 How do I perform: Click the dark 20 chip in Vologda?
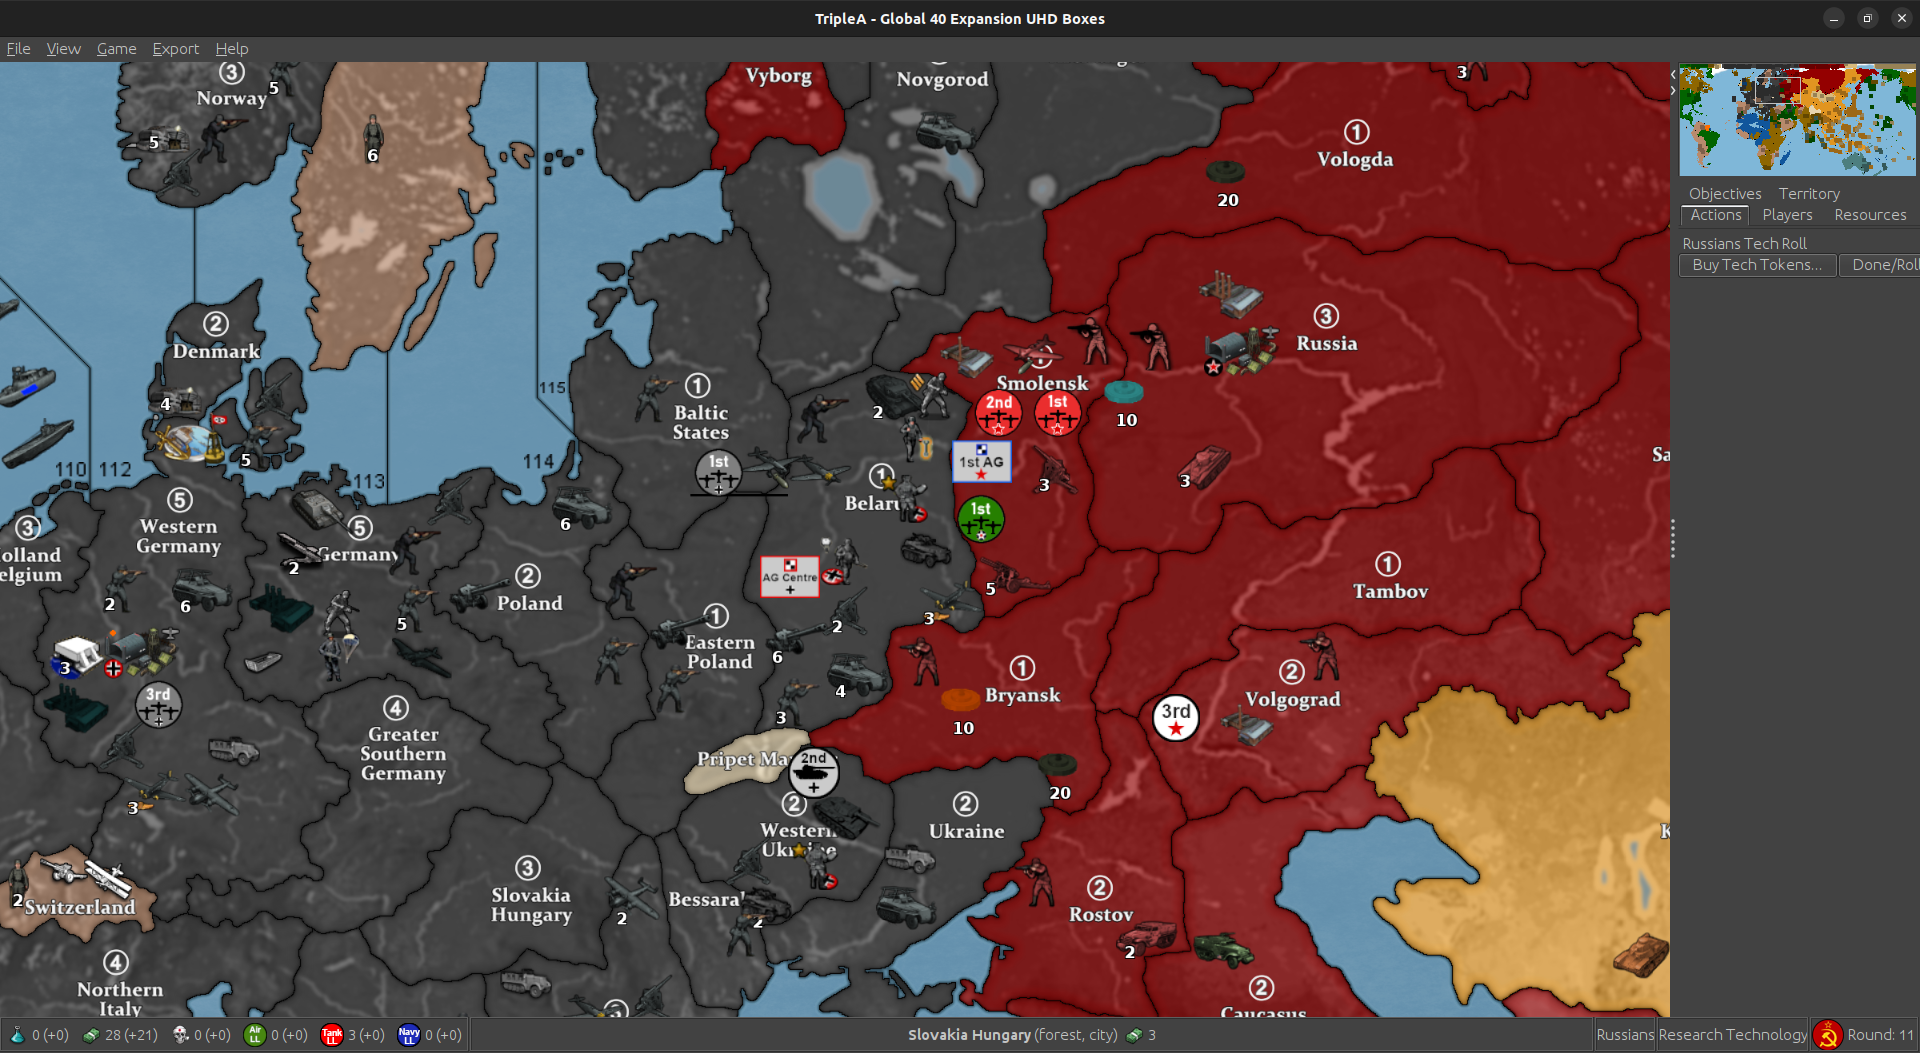(1225, 171)
